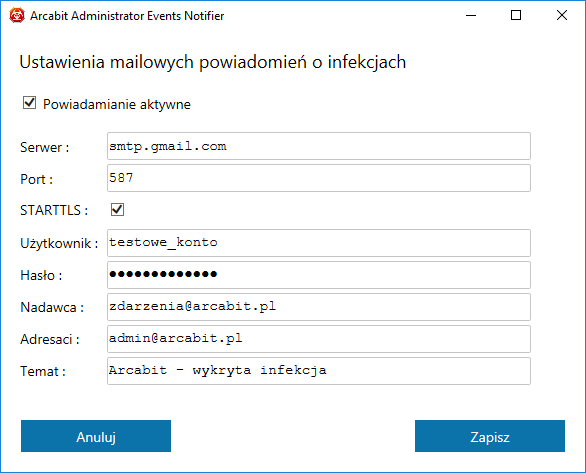Minimize the Events Notifier window
This screenshot has width=586, height=473.
pyautogui.click(x=471, y=15)
